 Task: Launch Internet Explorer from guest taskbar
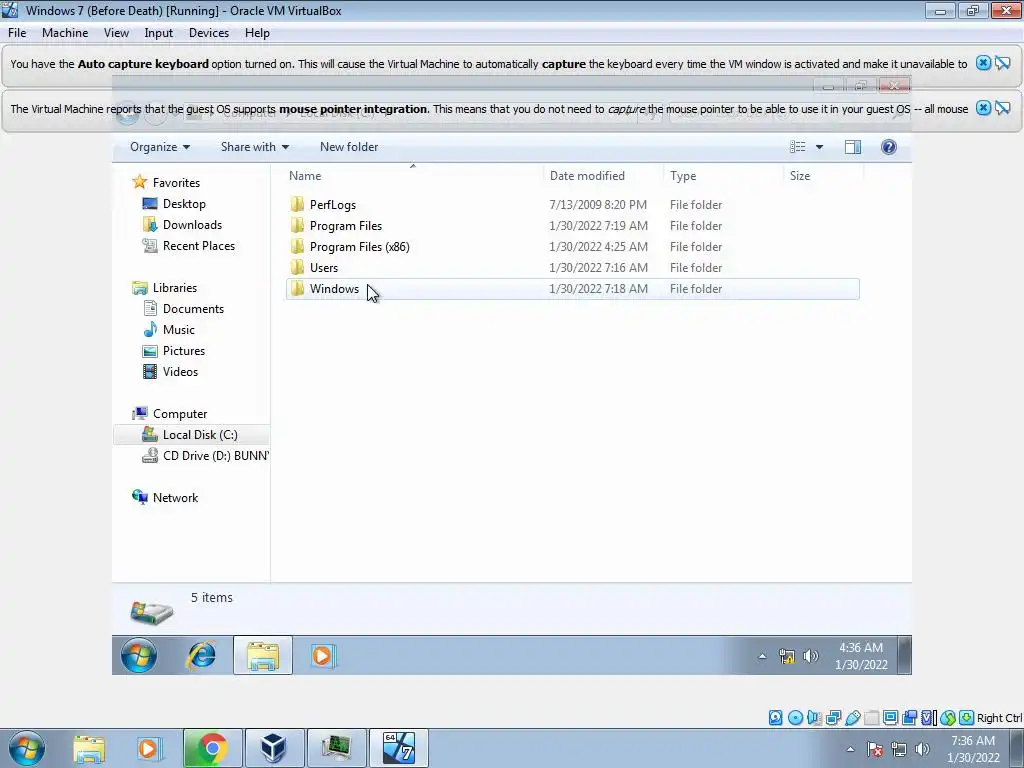pyautogui.click(x=201, y=656)
